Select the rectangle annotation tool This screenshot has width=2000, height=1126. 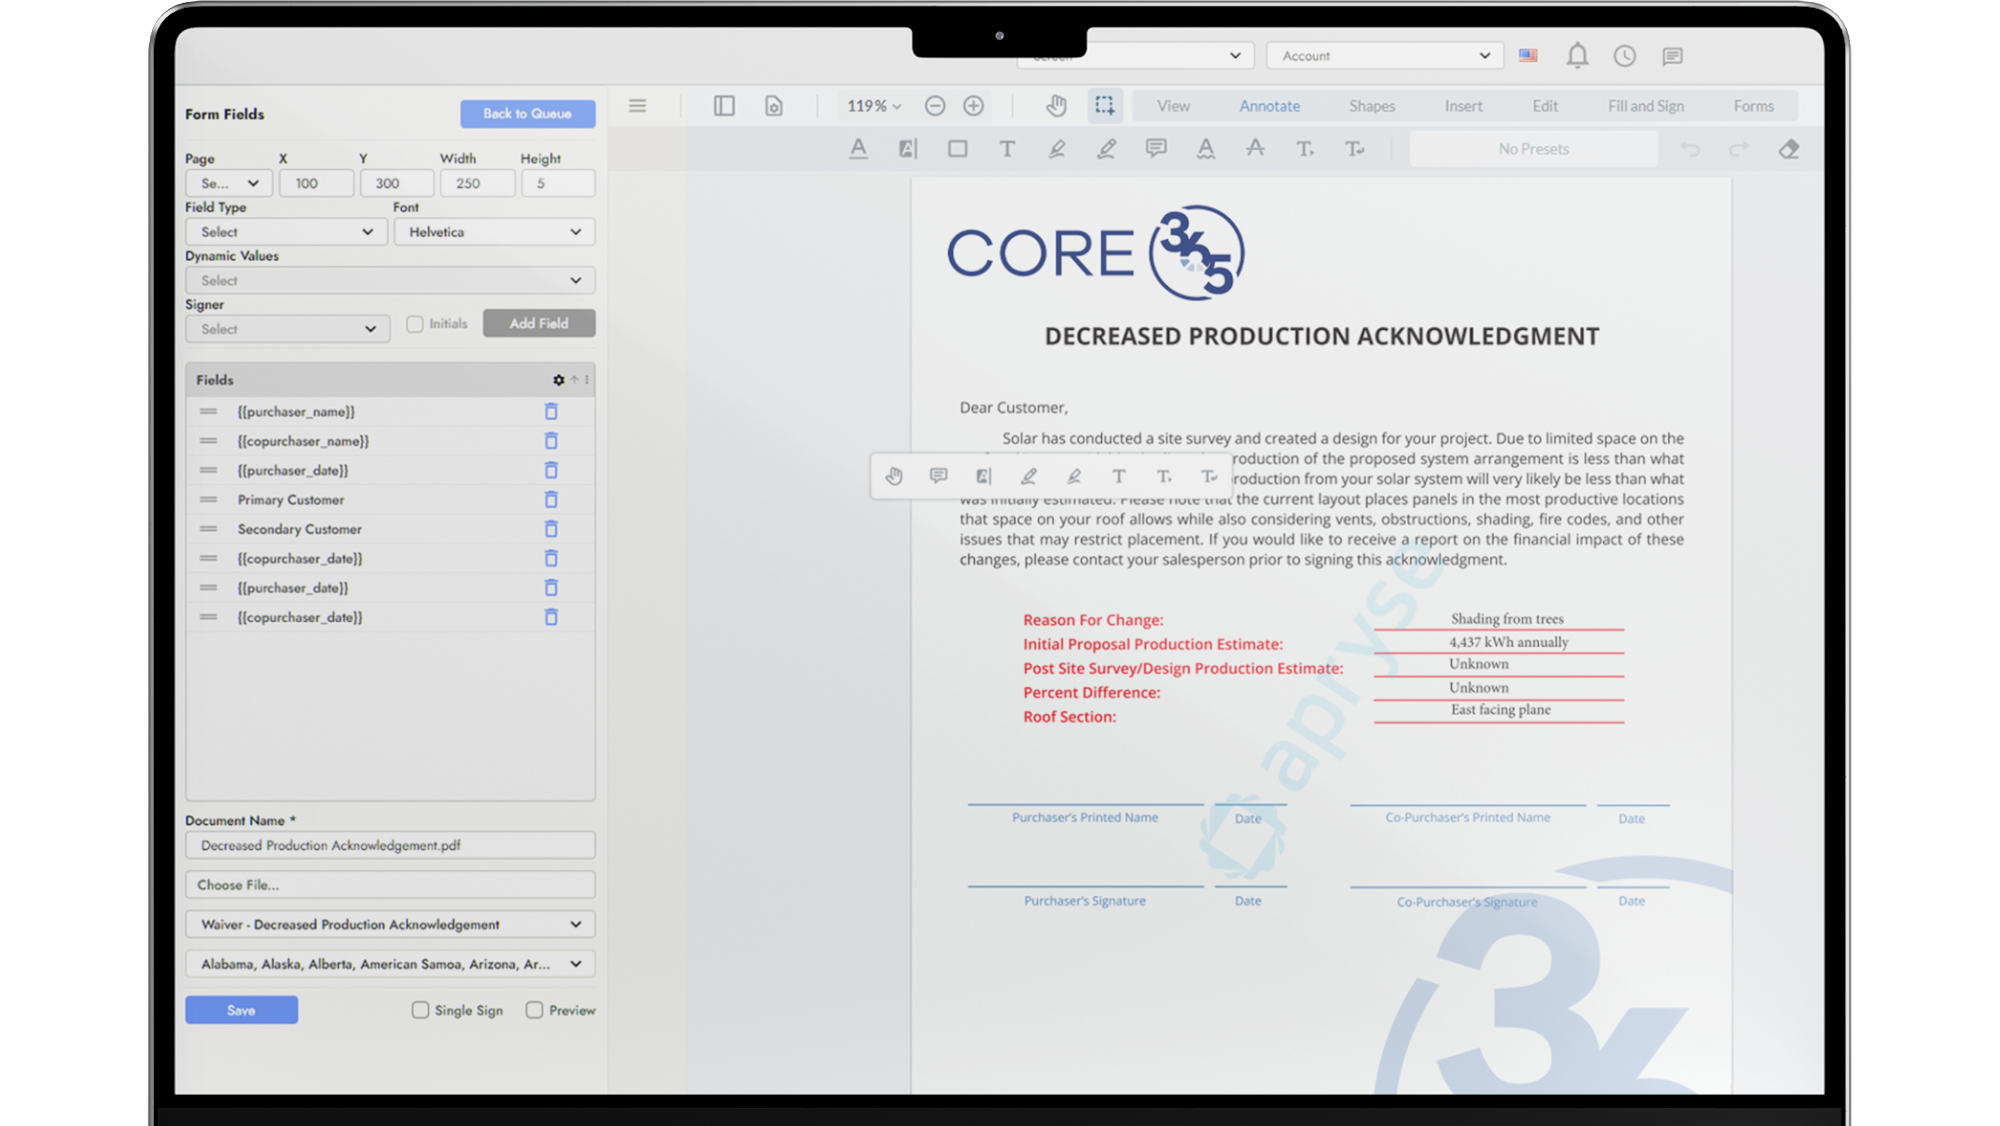tap(957, 149)
